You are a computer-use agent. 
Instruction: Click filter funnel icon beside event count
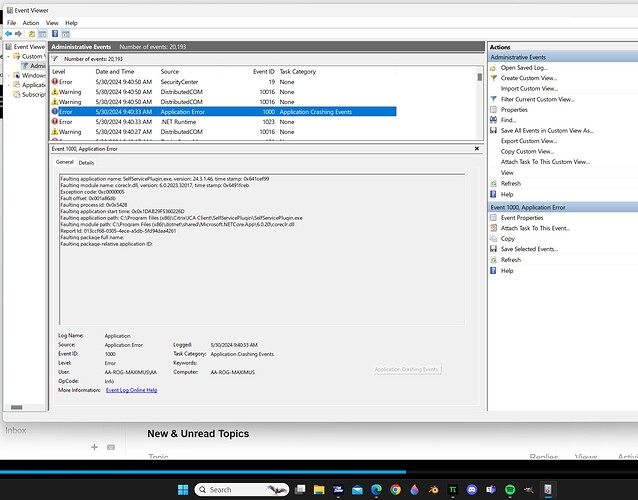[55, 59]
